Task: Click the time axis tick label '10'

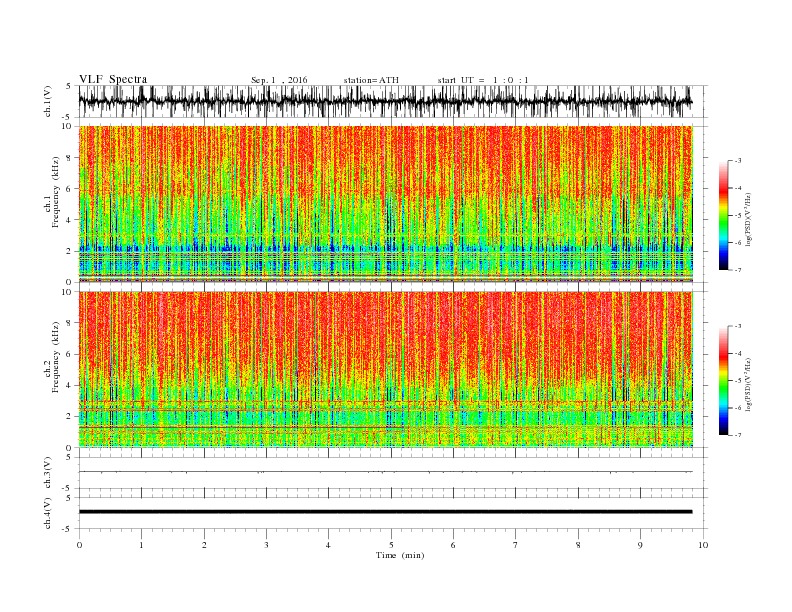Action: (x=703, y=545)
